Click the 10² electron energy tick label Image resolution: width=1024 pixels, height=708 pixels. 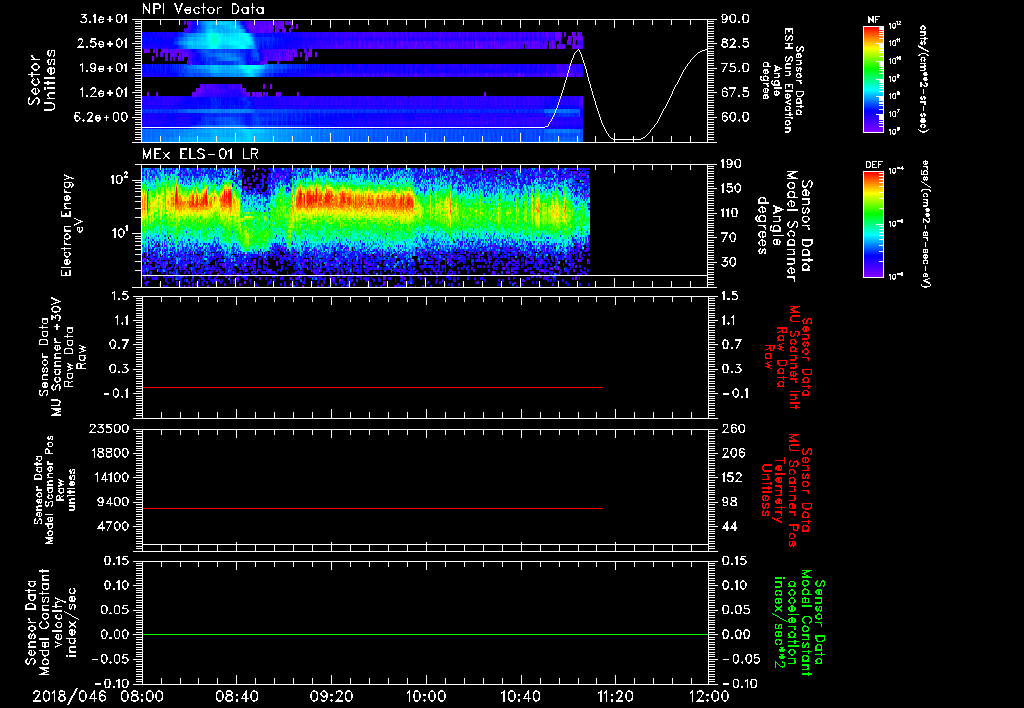click(121, 178)
